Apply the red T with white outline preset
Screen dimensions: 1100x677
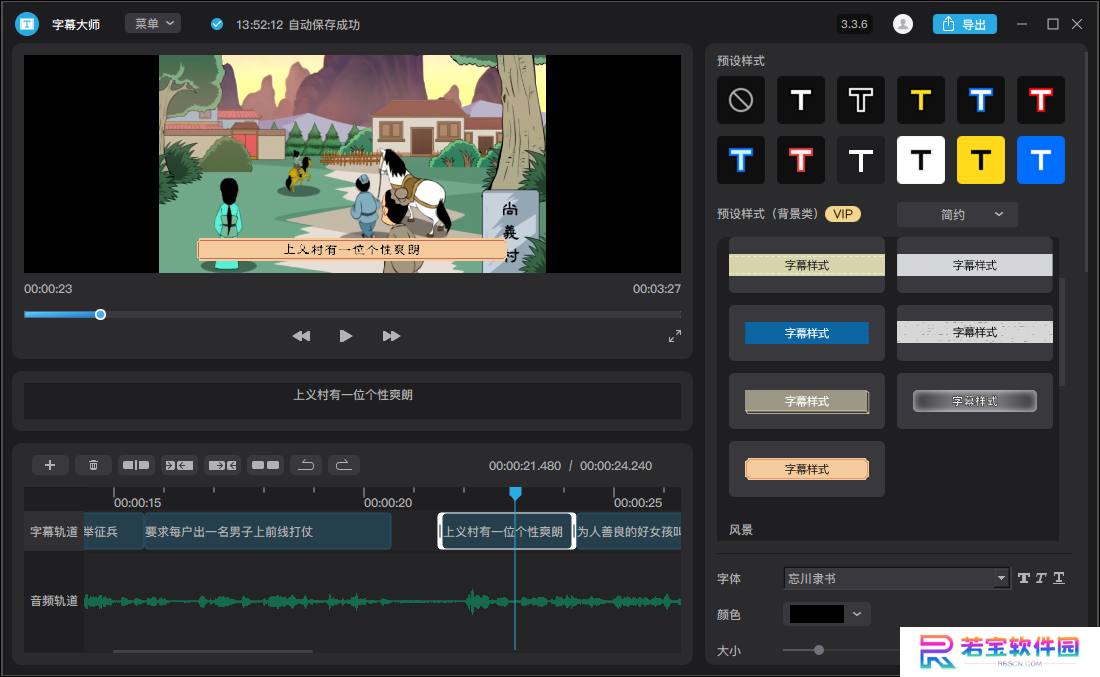tap(1040, 100)
